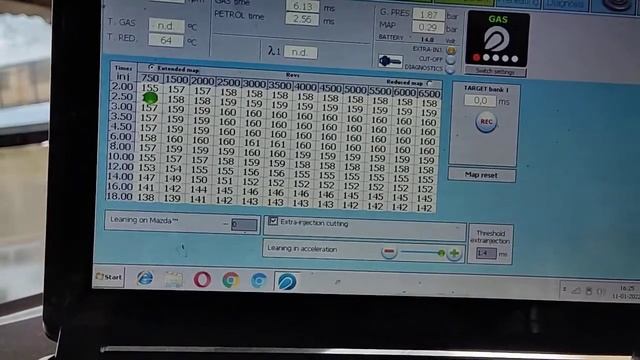640x360 pixels.
Task: Select the 6500 rpm column header
Action: (x=429, y=94)
